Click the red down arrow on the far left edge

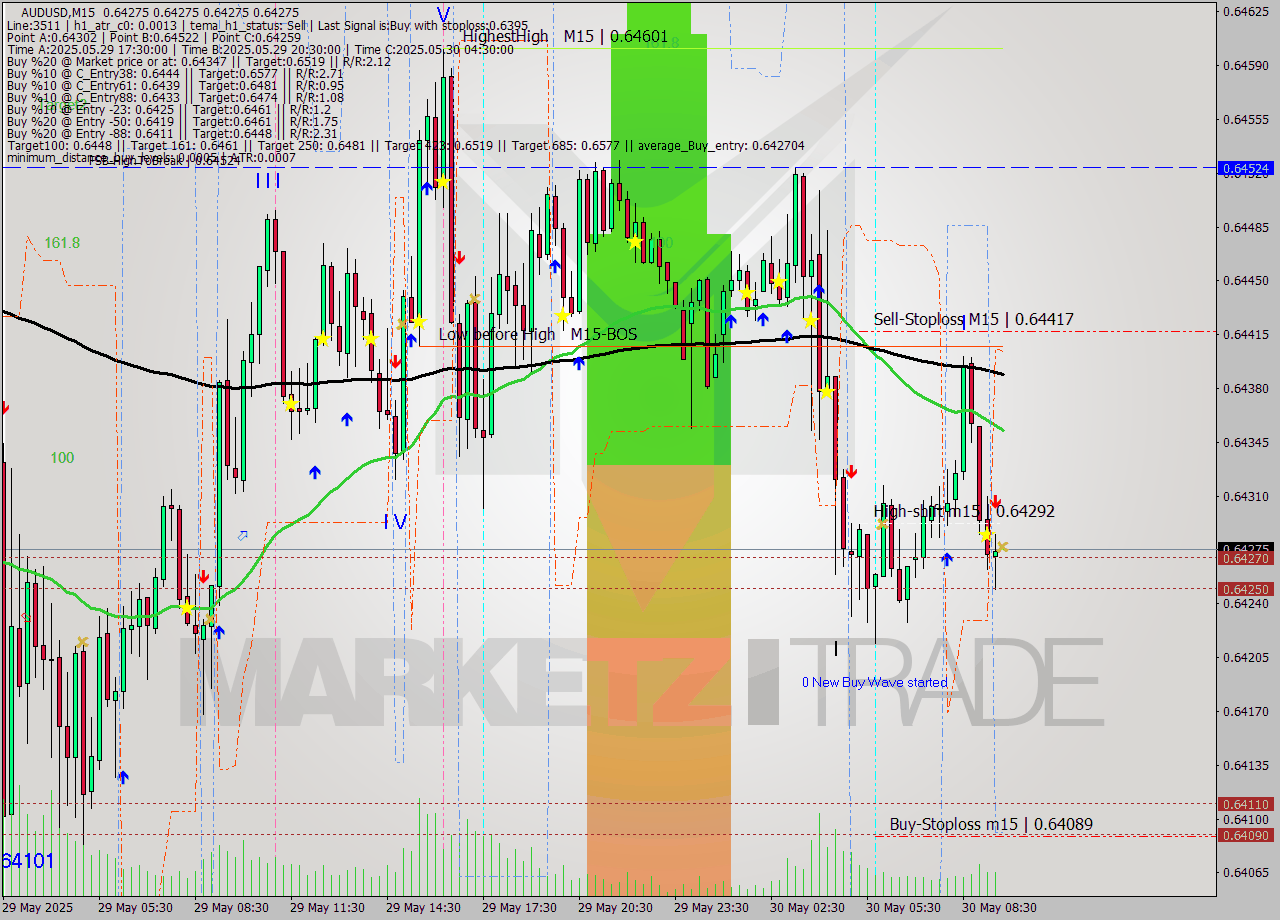click(5, 407)
